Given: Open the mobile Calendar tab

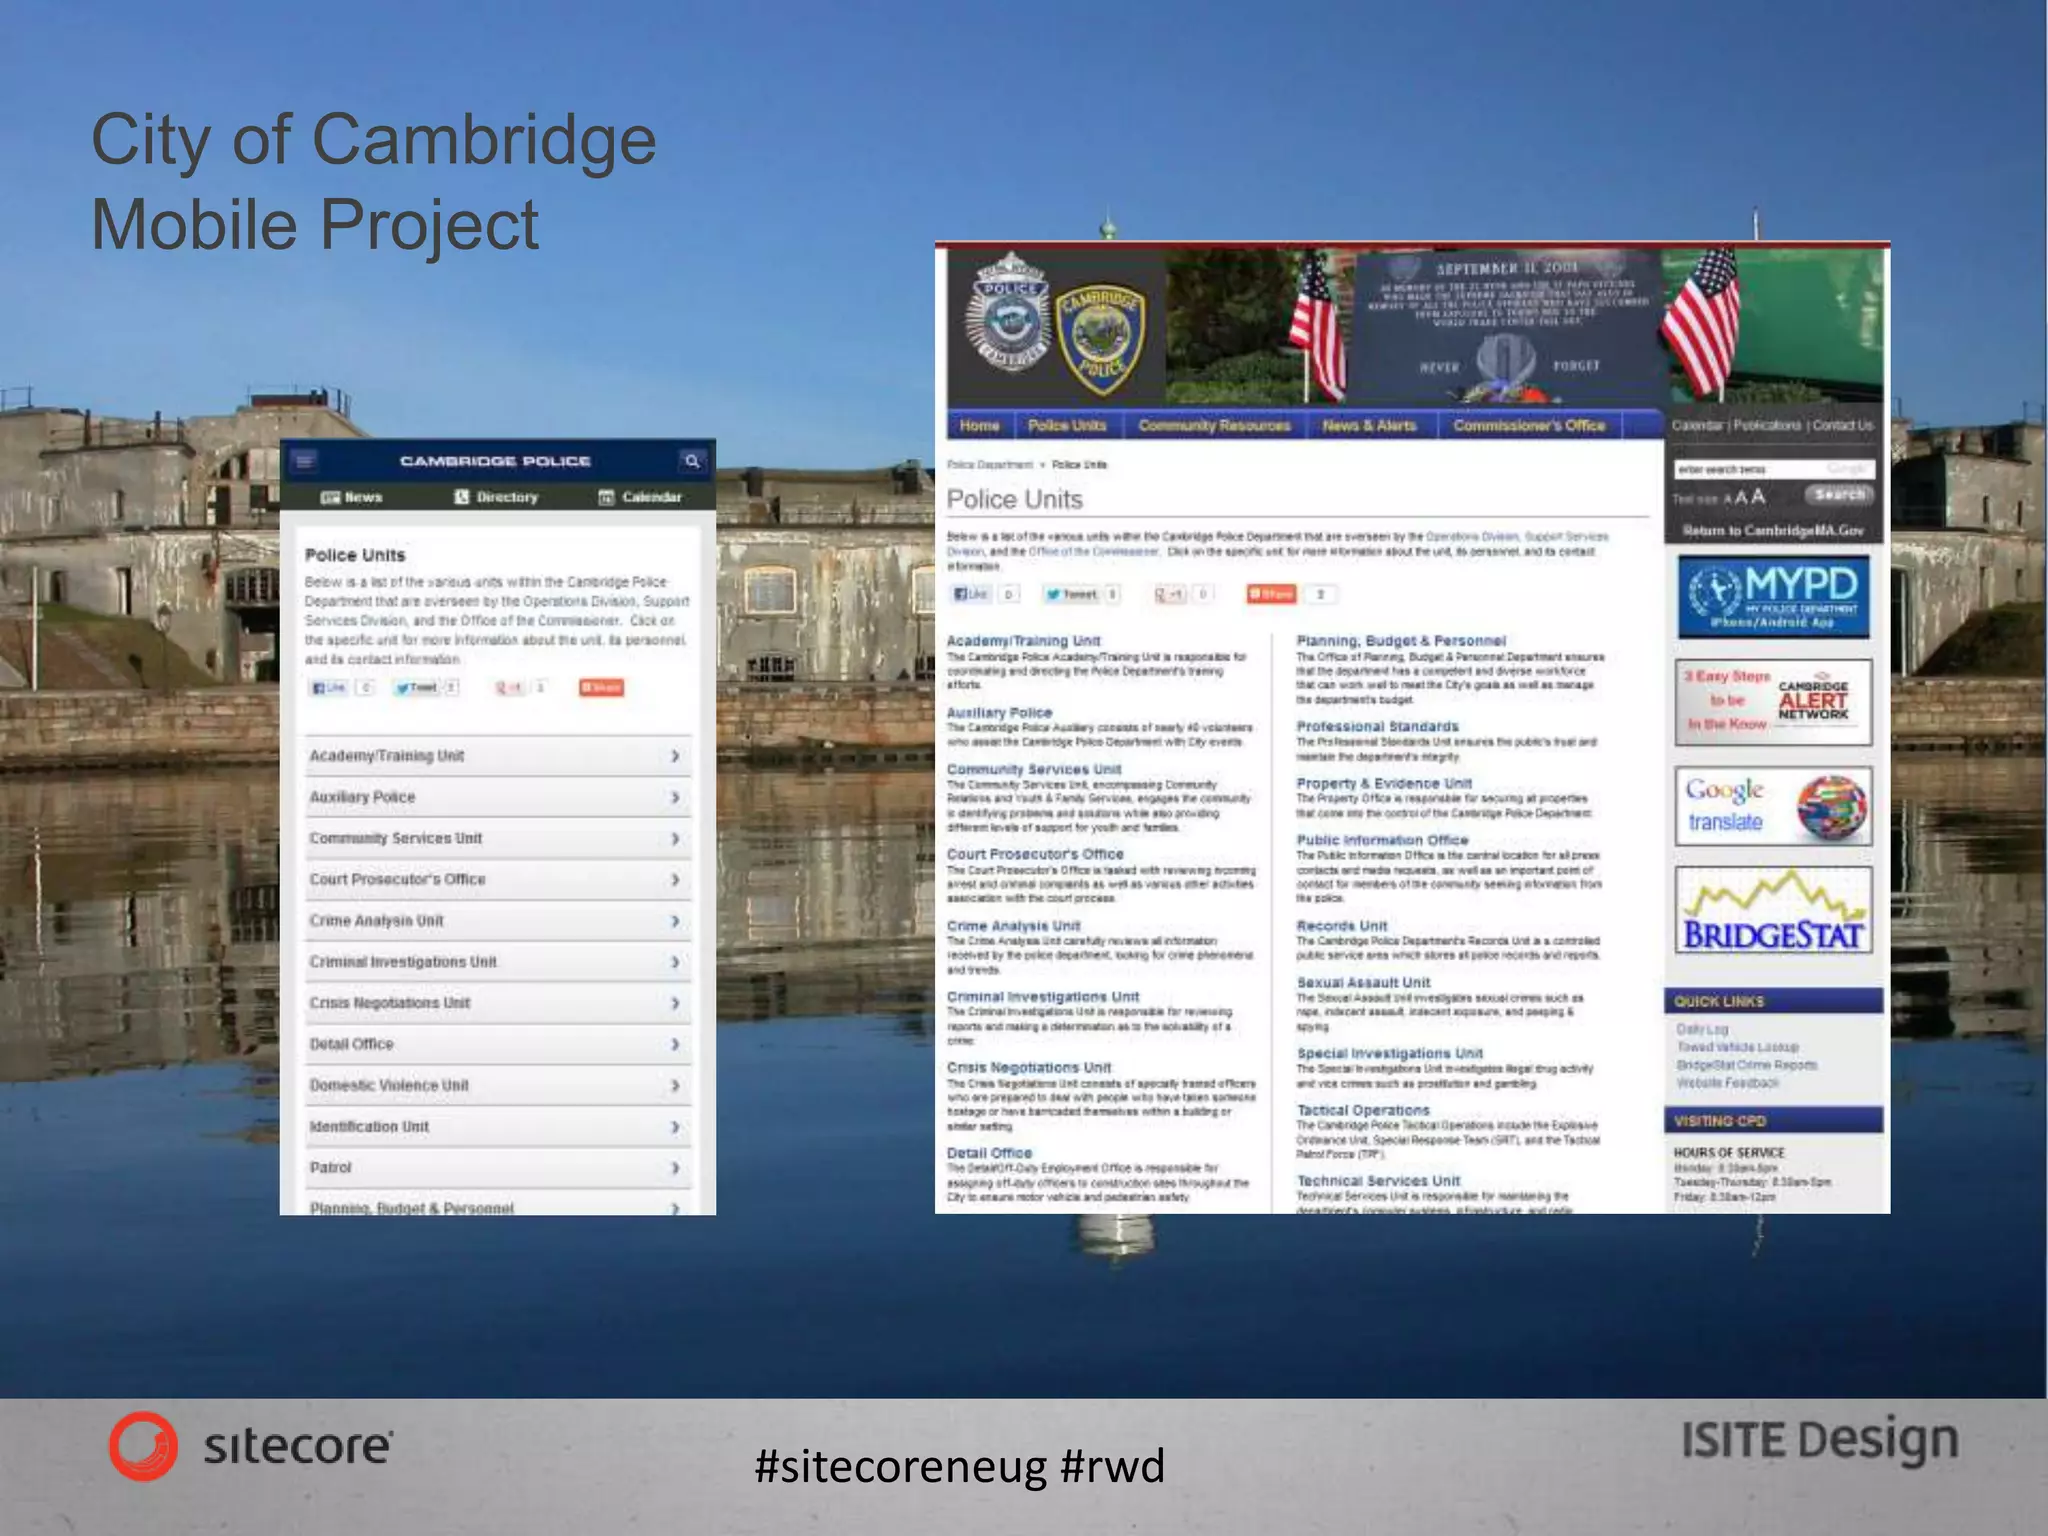Looking at the screenshot, I should pyautogui.click(x=640, y=497).
